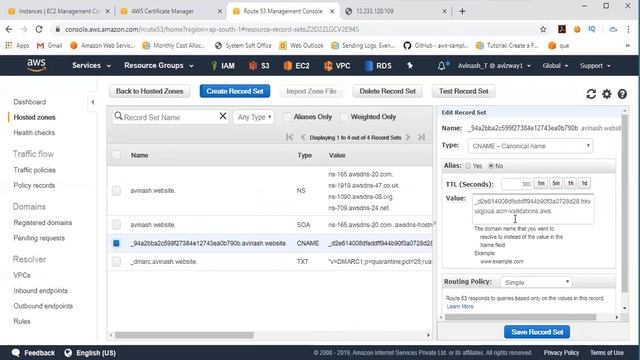
Task: Click the Value text area
Action: (533, 209)
